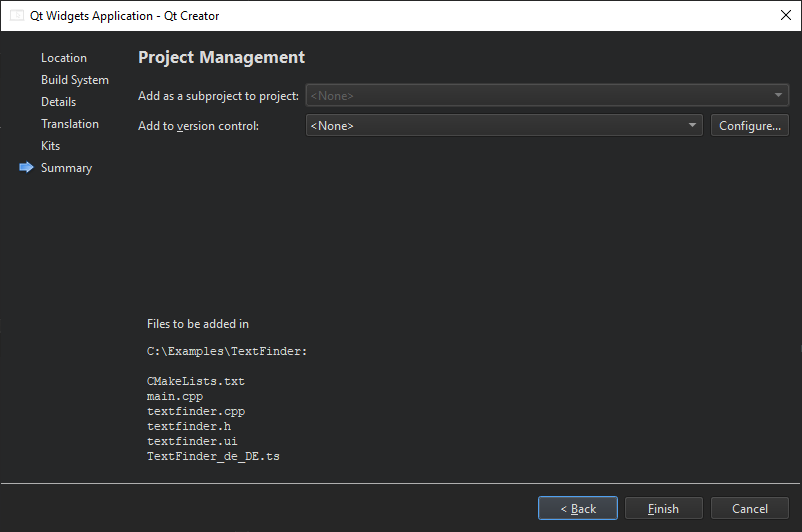The width and height of the screenshot is (802, 532).
Task: Select the Translation wizard step
Action: (70, 124)
